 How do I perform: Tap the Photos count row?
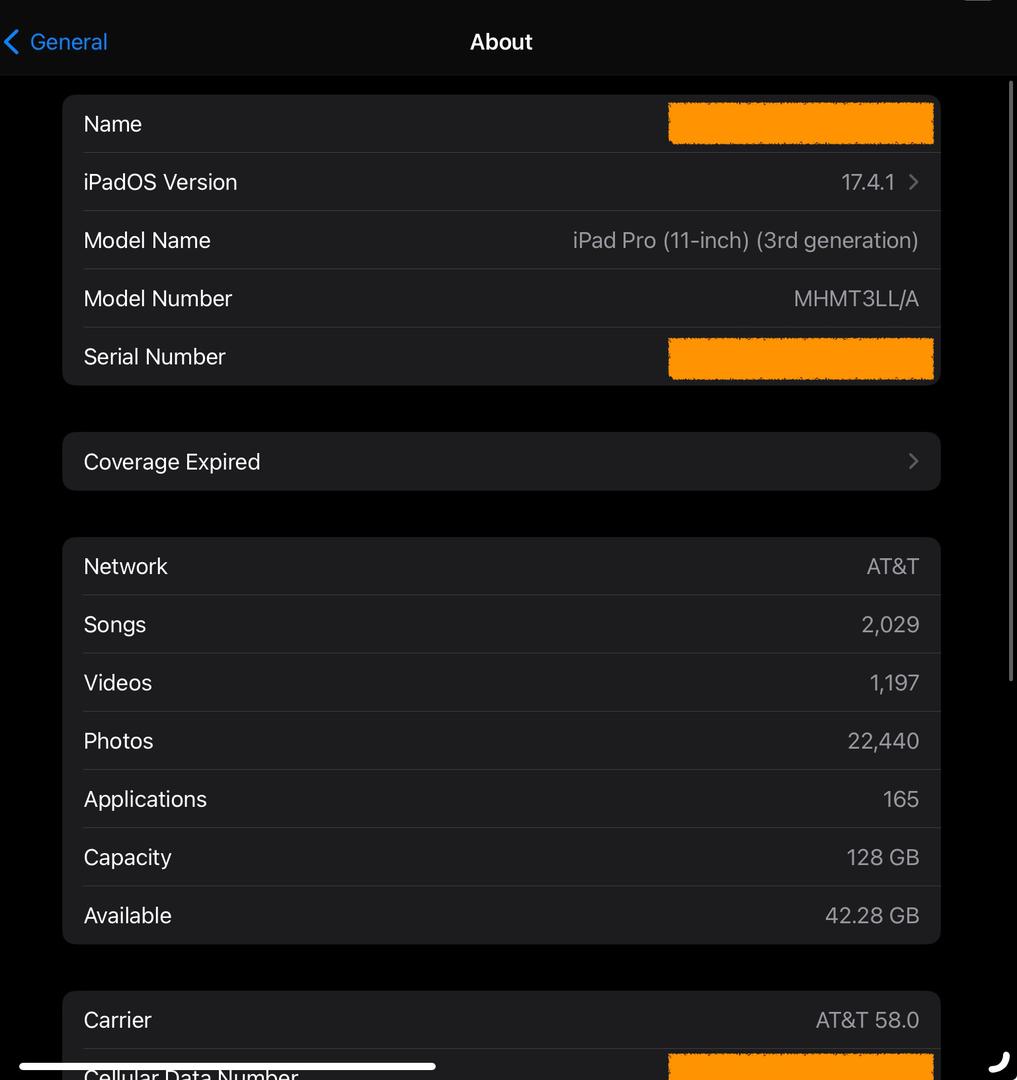pos(500,741)
